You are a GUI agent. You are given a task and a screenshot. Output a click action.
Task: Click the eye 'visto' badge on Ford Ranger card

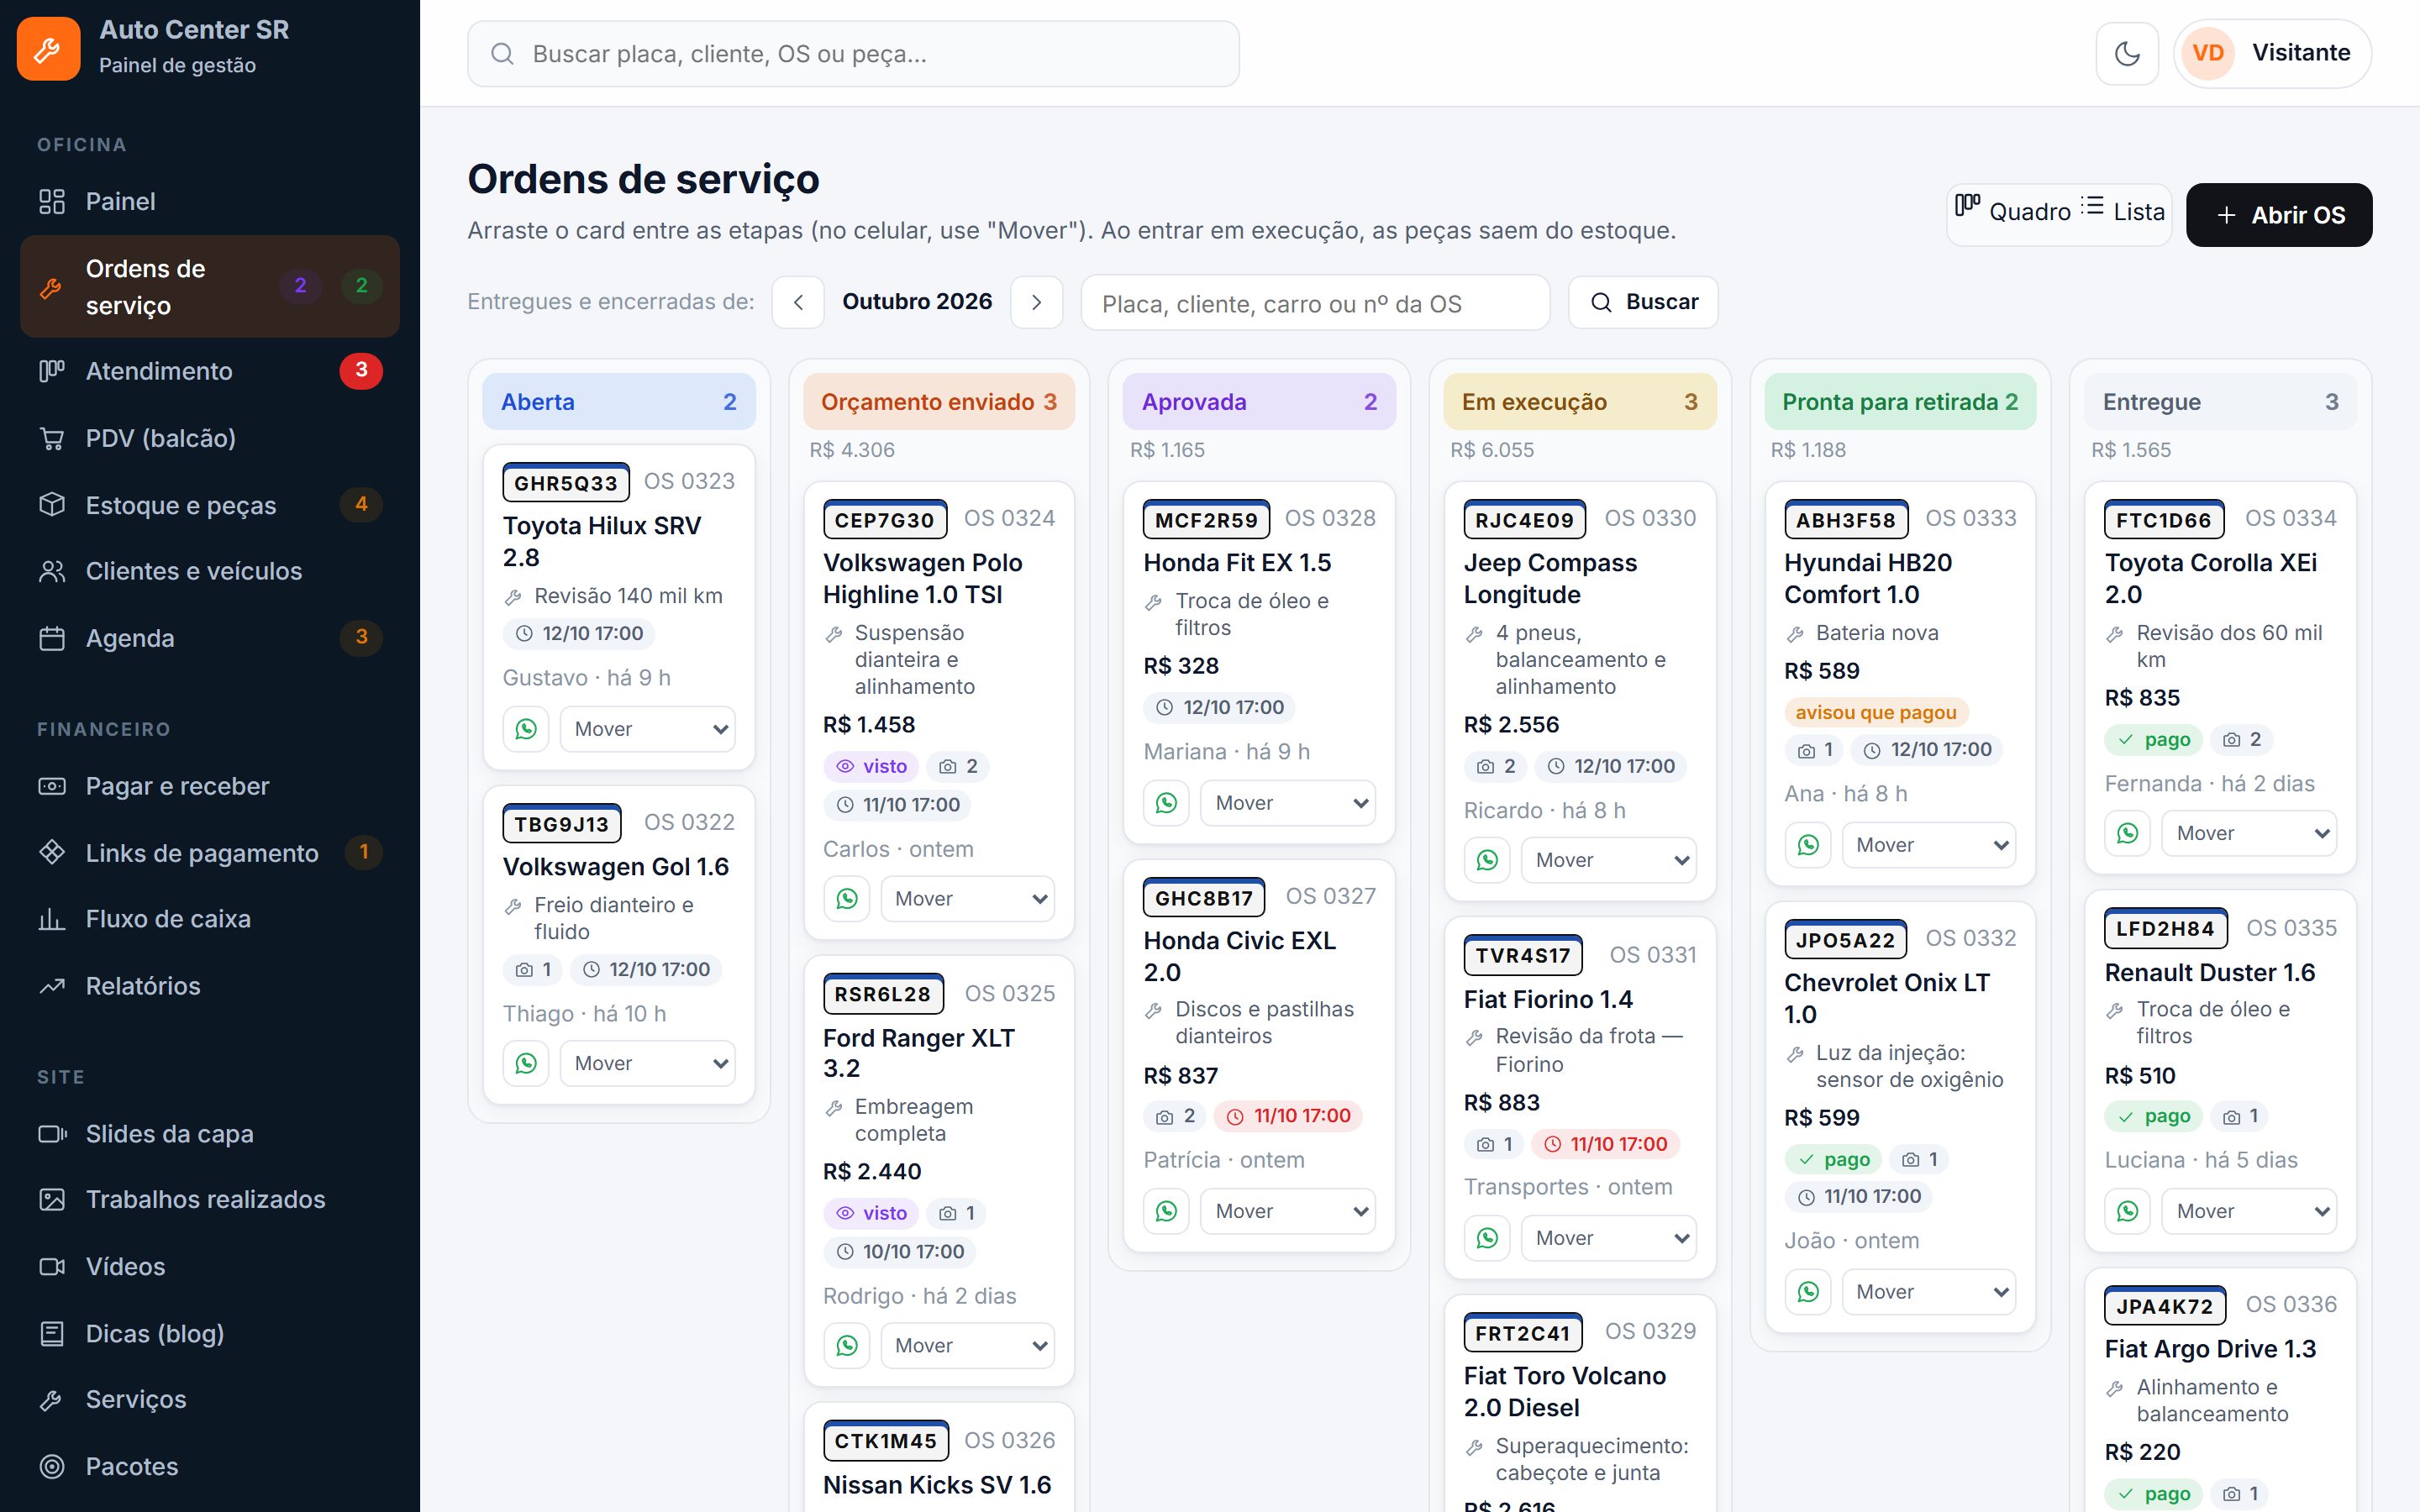click(x=871, y=1213)
